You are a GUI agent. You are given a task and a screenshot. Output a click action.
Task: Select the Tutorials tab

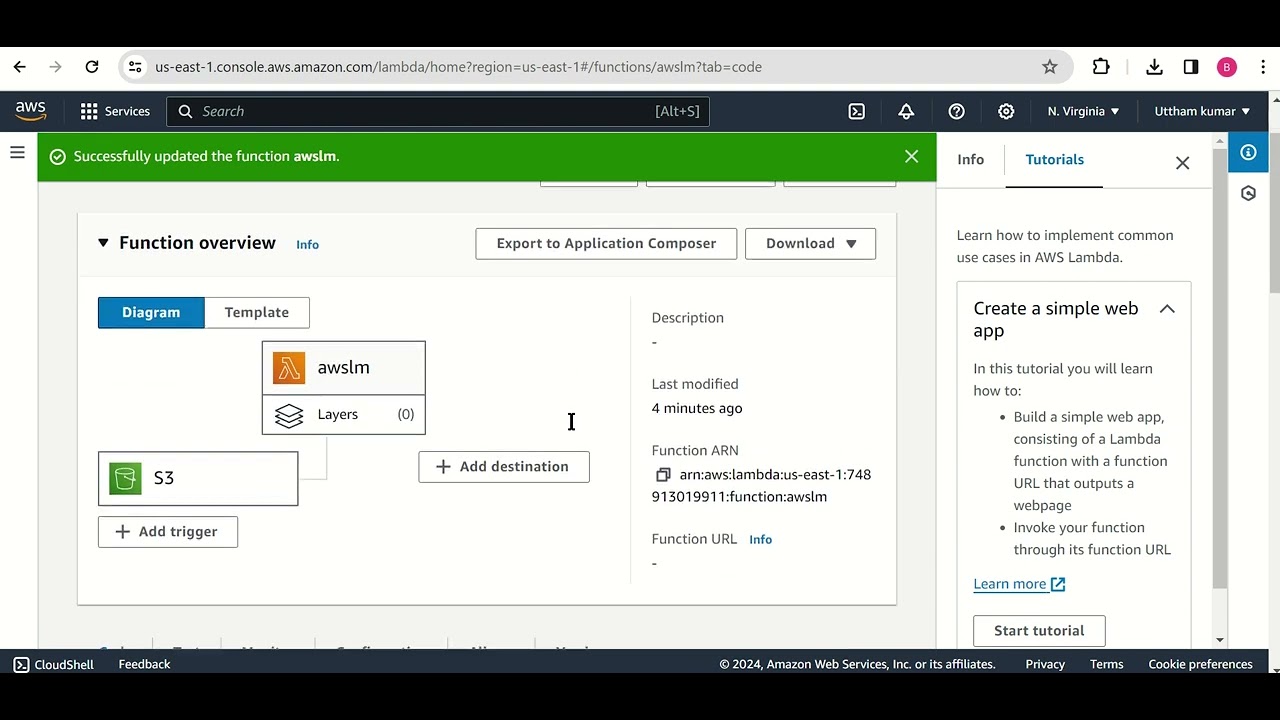click(1054, 159)
